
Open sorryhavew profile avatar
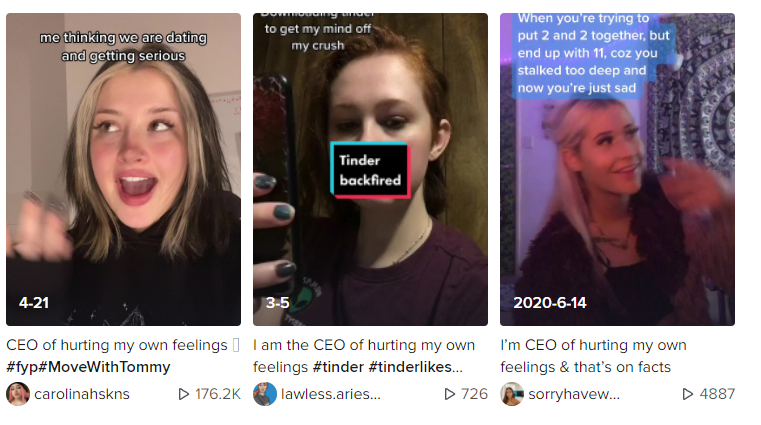click(x=512, y=394)
